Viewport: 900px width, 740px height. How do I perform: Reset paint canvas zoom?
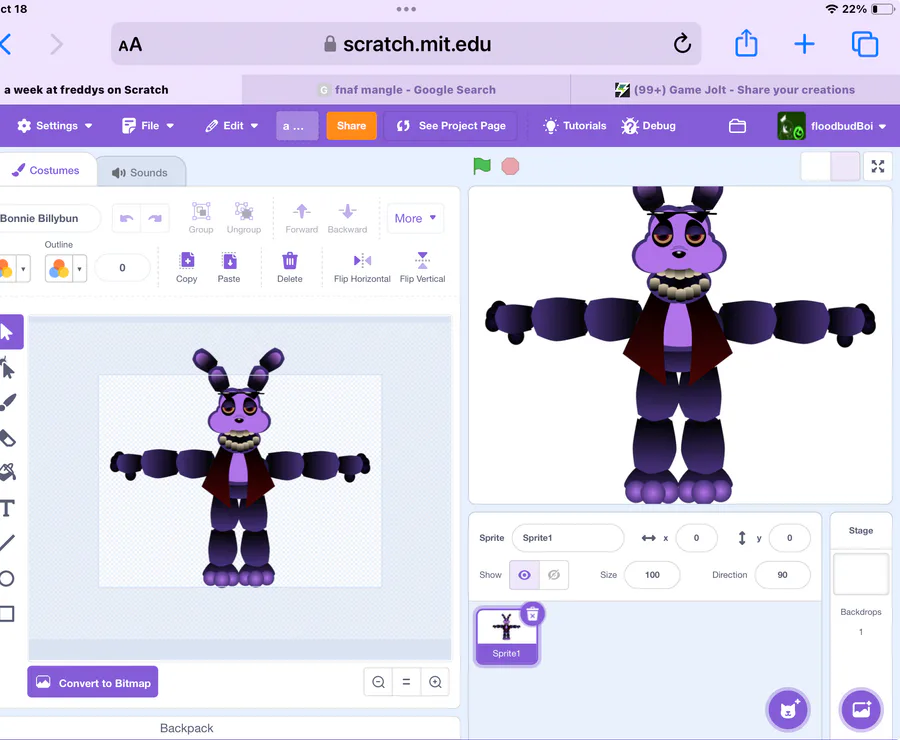(406, 682)
